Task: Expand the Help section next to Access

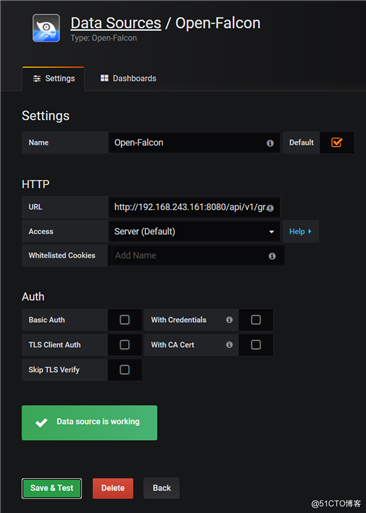Action: tap(301, 231)
